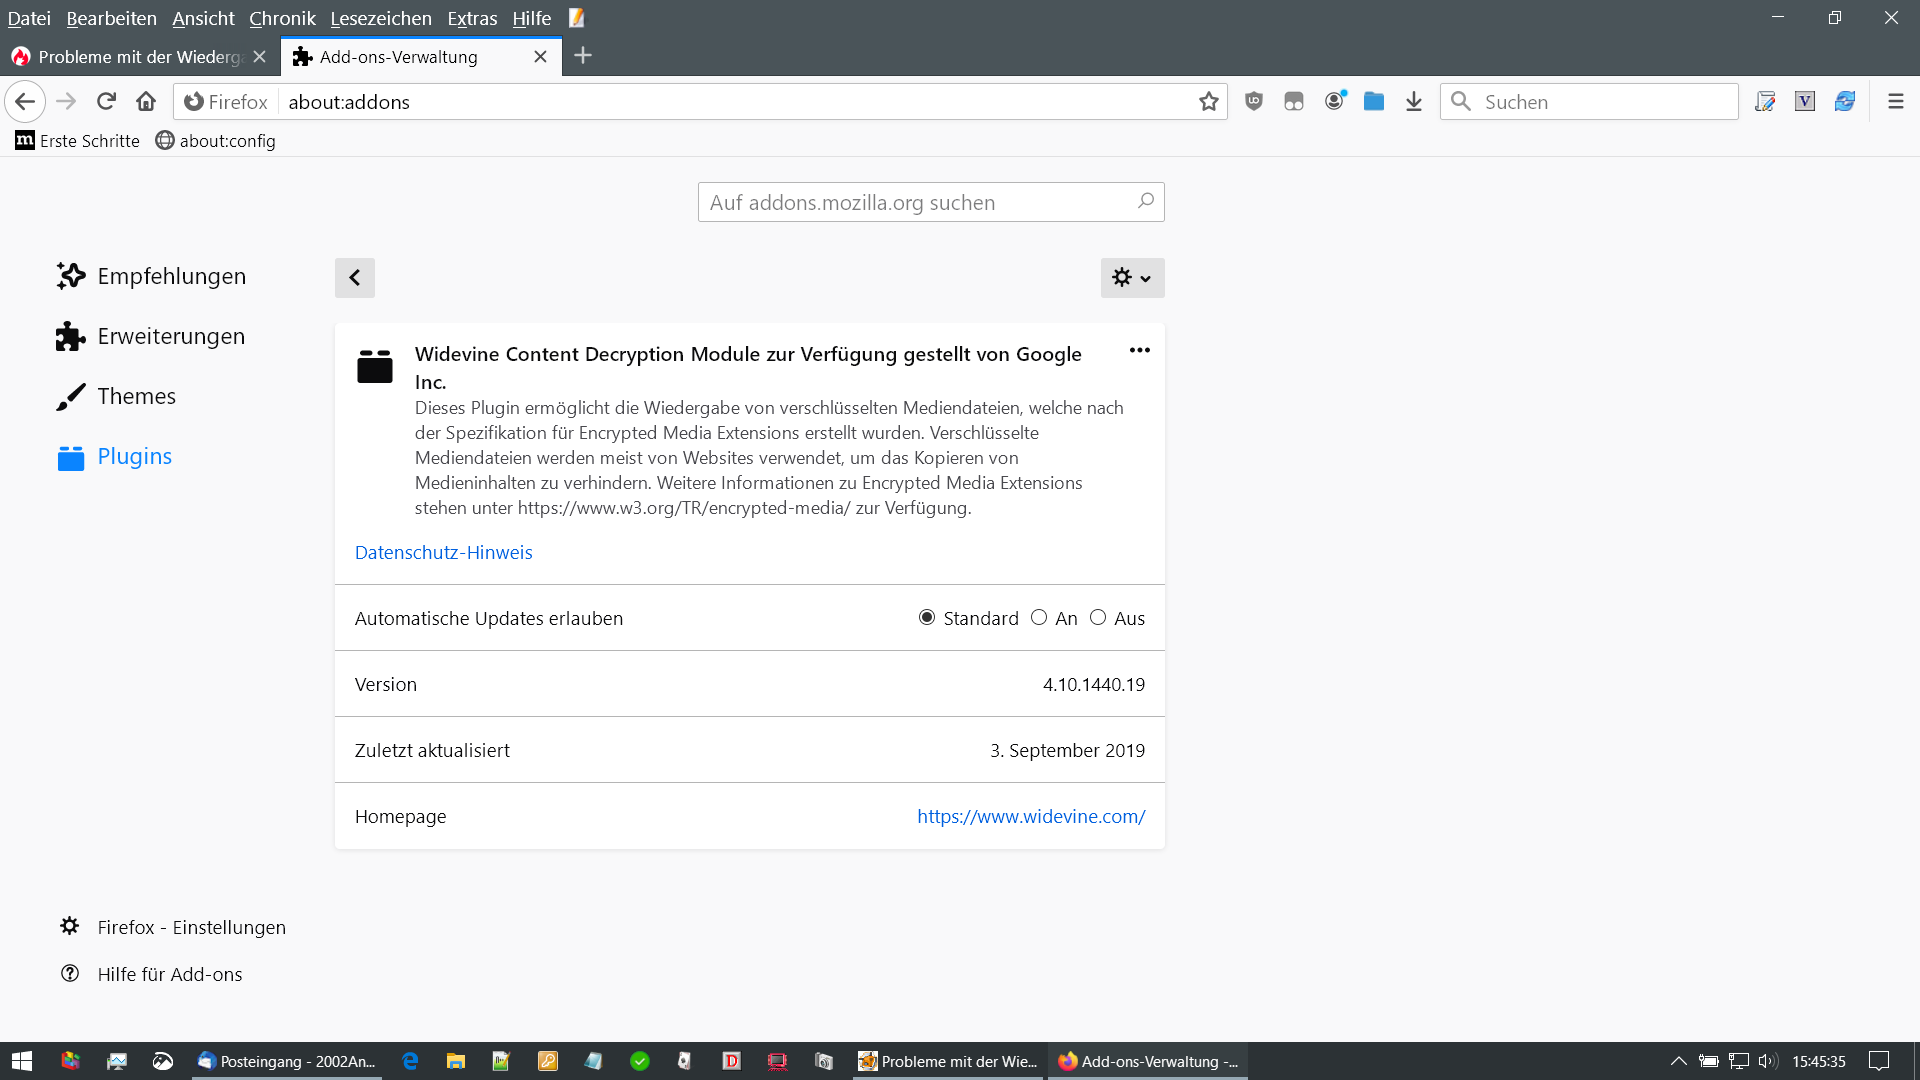Open widevine.com homepage link

1031,816
